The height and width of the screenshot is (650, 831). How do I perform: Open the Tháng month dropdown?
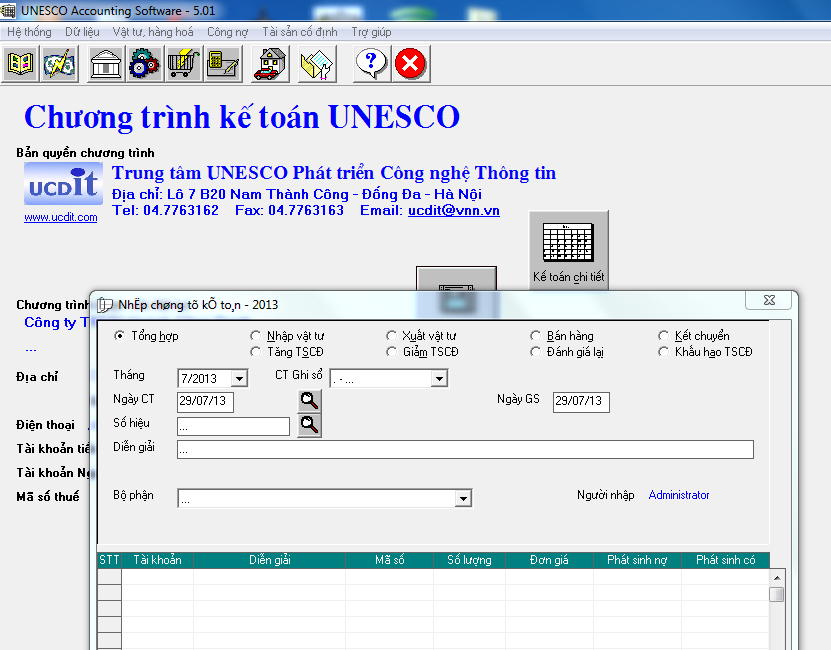[240, 378]
